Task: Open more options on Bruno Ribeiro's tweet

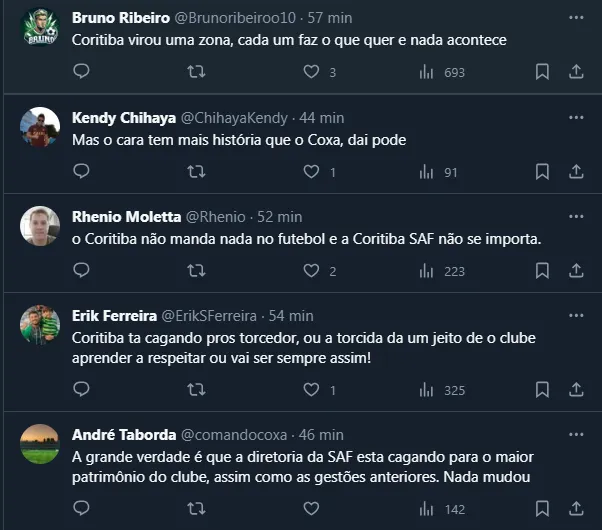Action: [576, 19]
